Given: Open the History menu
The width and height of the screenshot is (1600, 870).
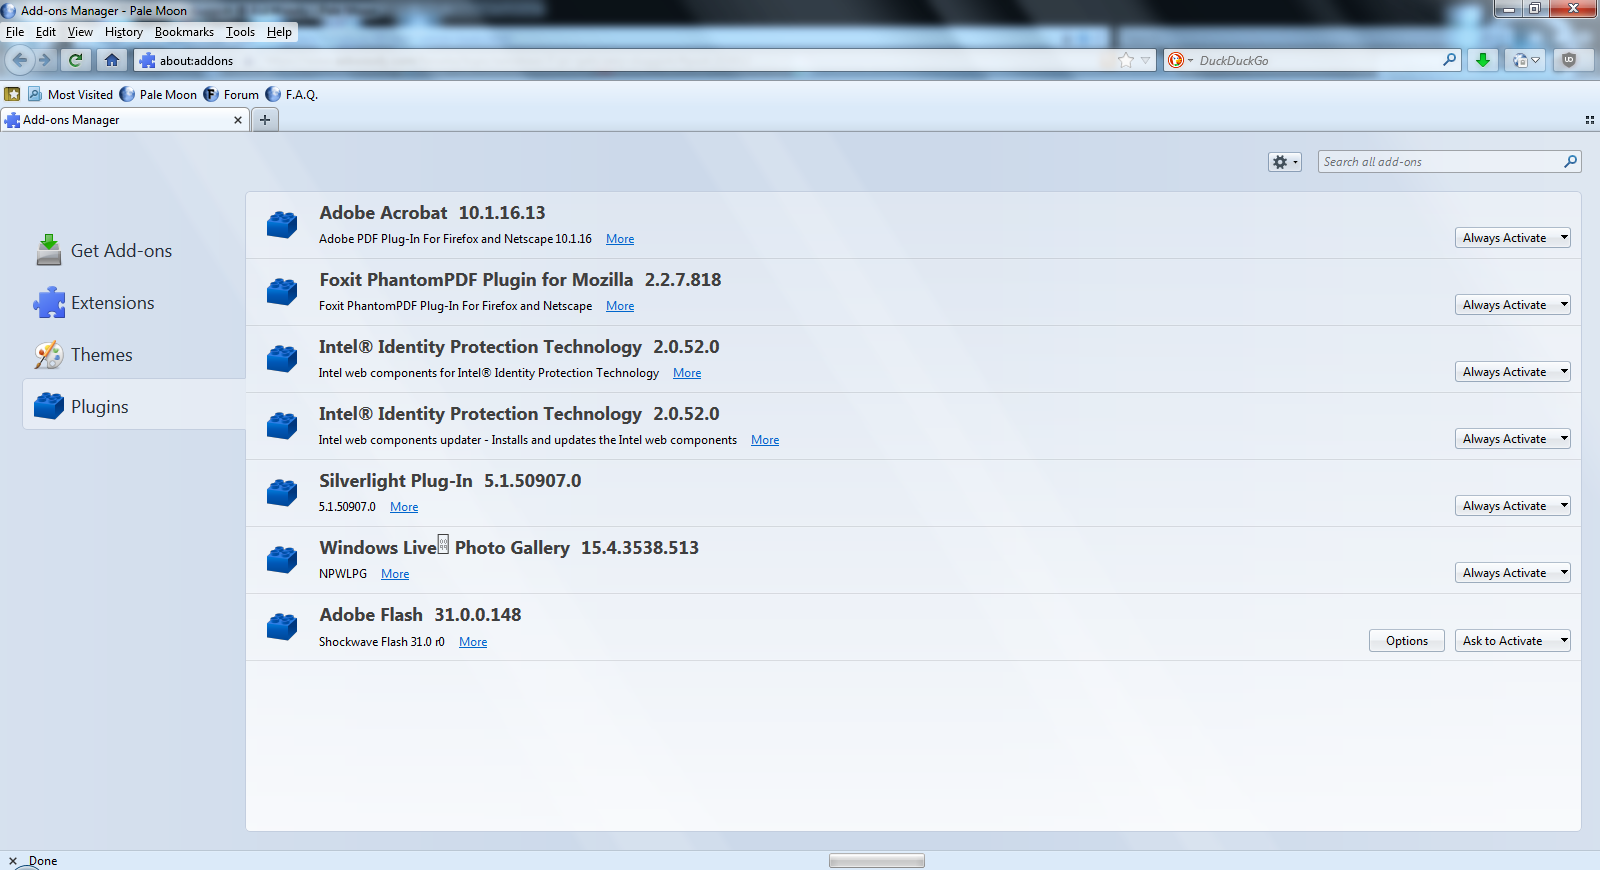Looking at the screenshot, I should click(124, 32).
